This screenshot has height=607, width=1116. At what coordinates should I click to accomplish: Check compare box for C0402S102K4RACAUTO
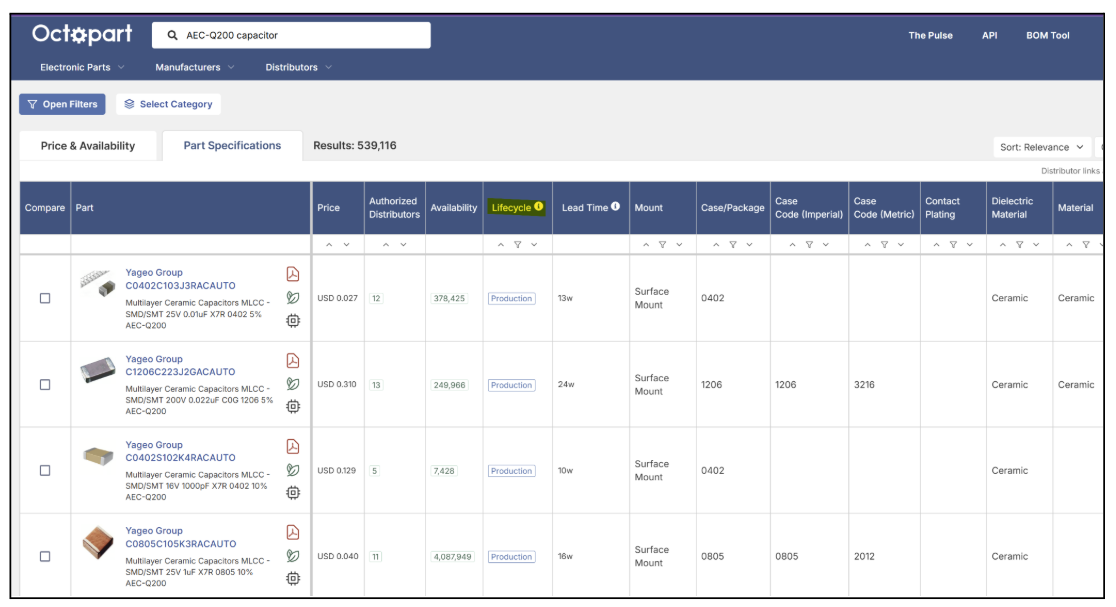(x=45, y=470)
